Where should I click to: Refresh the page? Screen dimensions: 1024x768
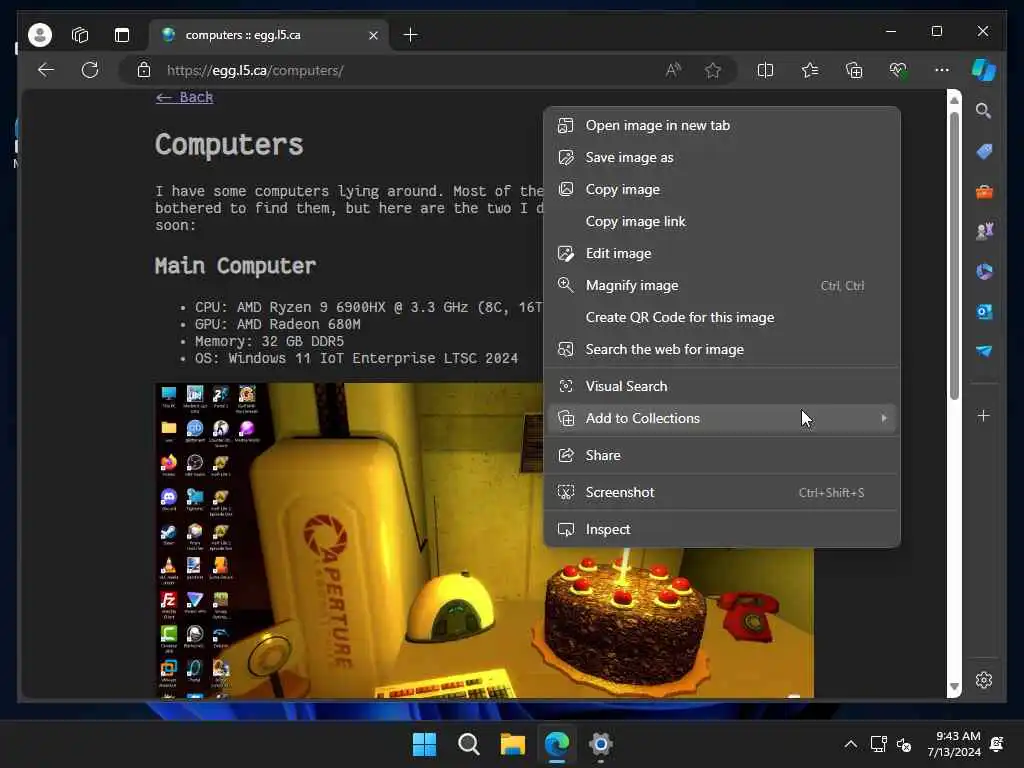coord(89,70)
